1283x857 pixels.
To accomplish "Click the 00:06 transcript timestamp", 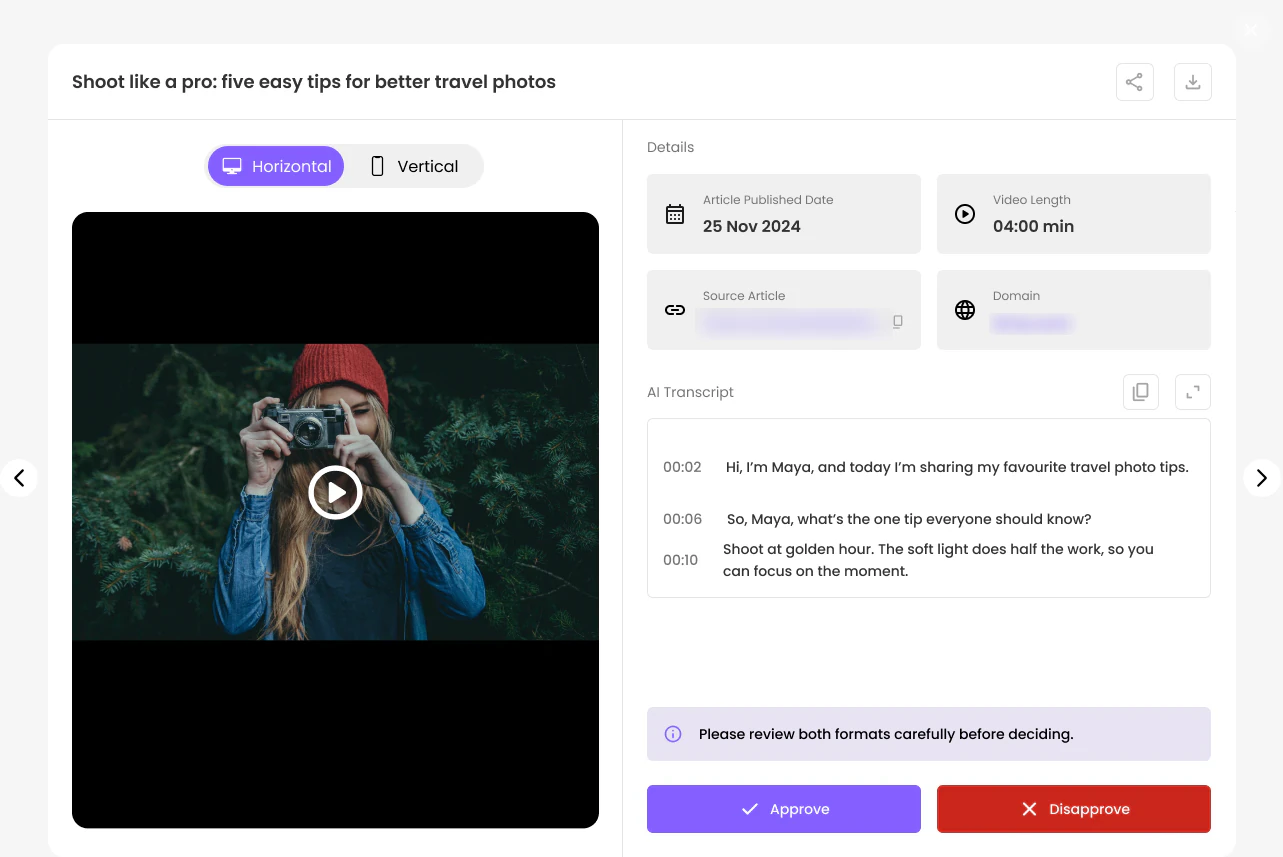I will 682,519.
